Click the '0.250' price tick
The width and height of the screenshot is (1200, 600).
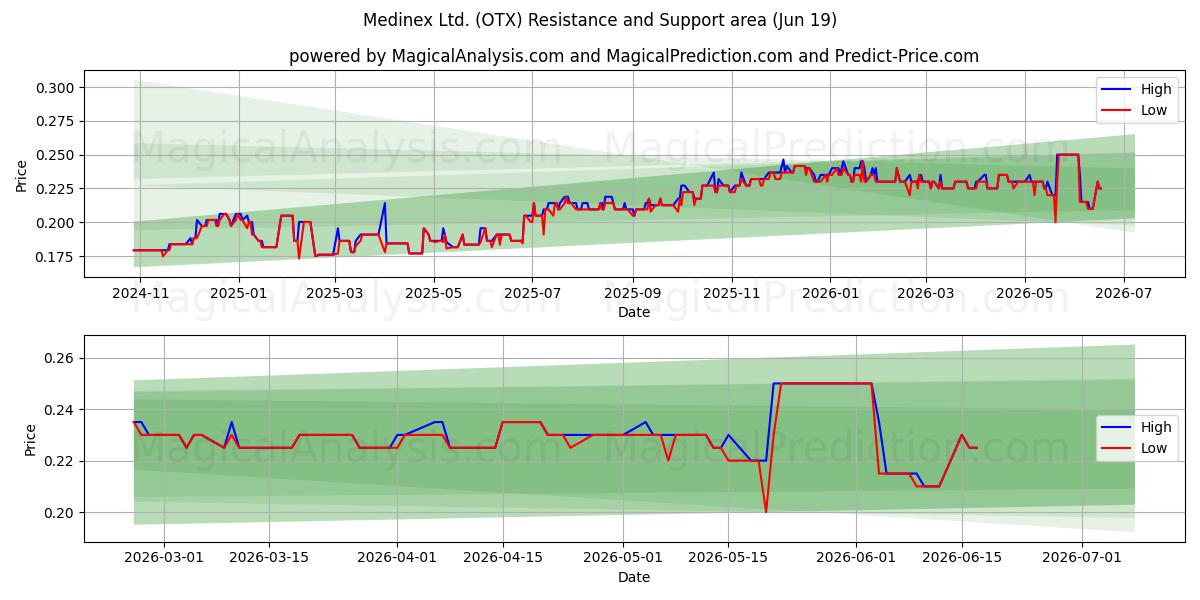tap(56, 155)
